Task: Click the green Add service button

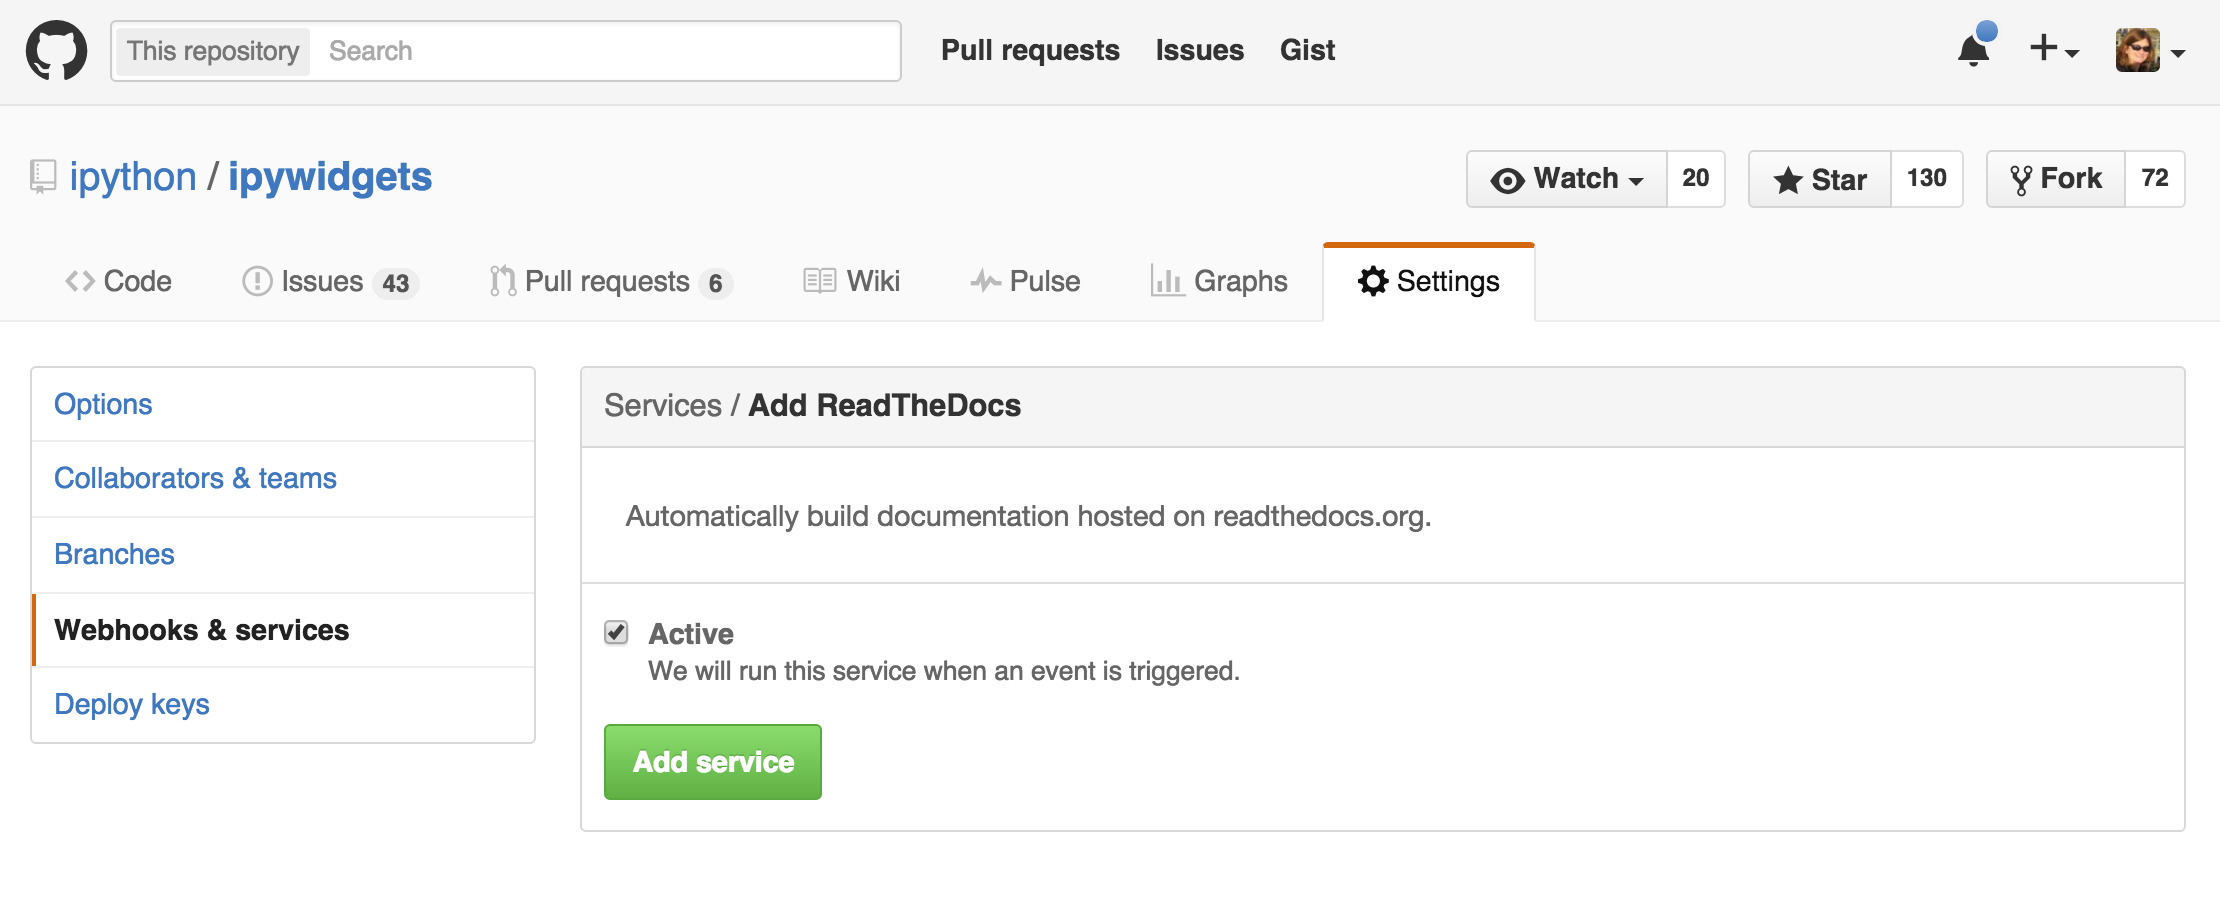Action: [x=712, y=762]
